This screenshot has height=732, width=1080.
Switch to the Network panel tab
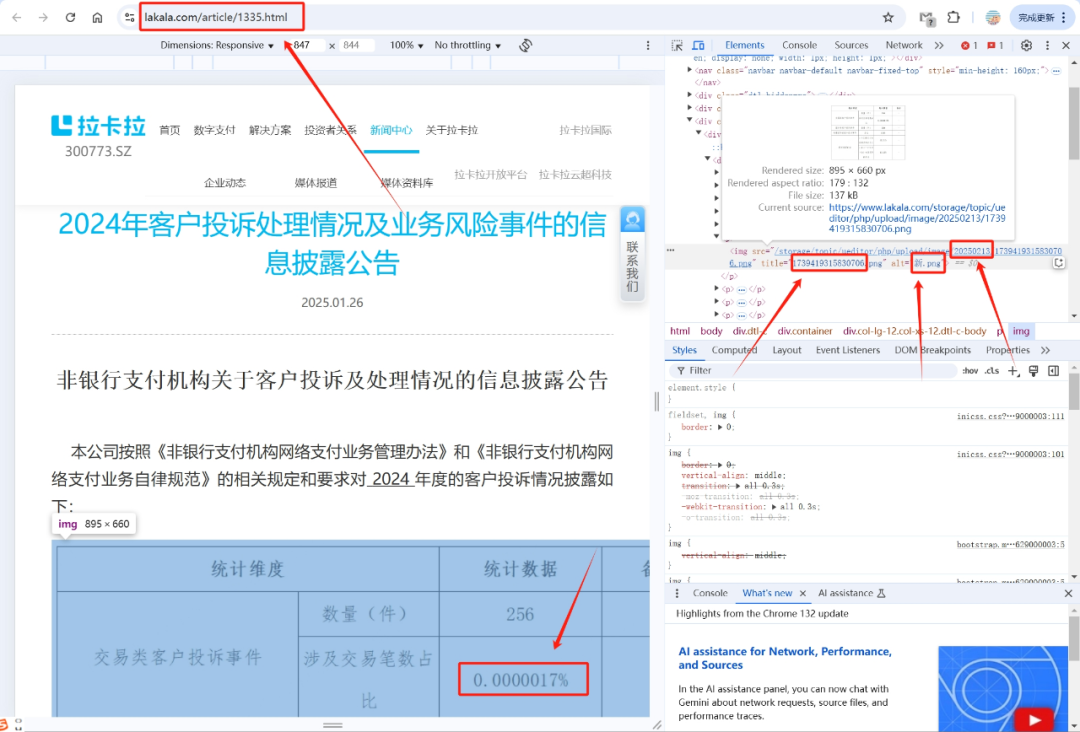pos(904,45)
